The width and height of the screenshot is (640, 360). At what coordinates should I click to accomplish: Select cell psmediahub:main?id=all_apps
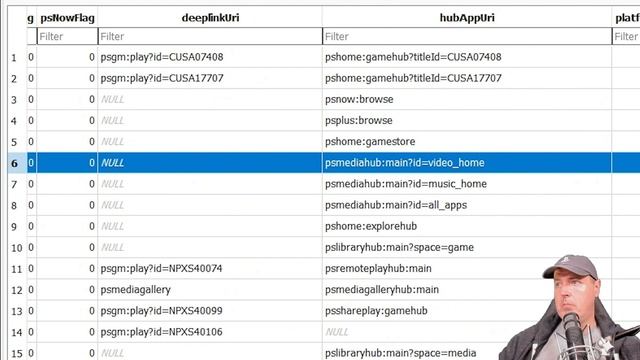[x=467, y=205]
